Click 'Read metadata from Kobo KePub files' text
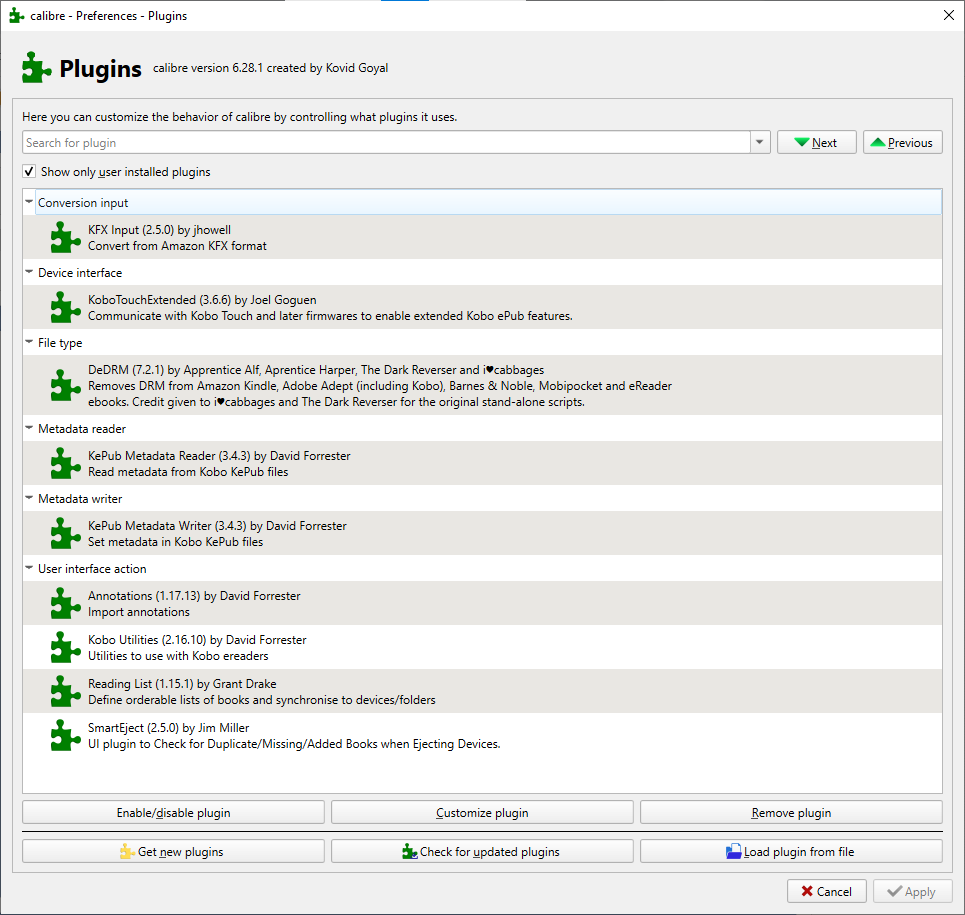Viewport: 965px width, 915px height. 188,472
